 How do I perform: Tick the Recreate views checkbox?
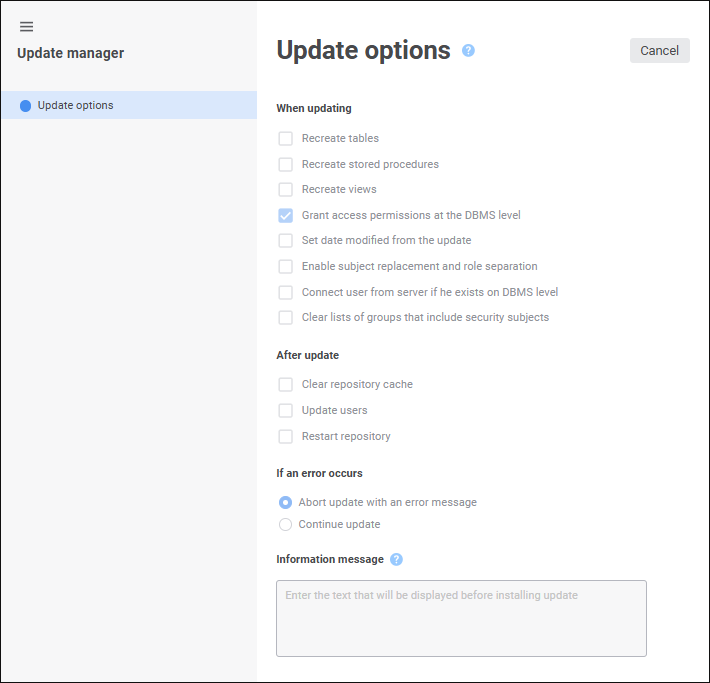[286, 190]
